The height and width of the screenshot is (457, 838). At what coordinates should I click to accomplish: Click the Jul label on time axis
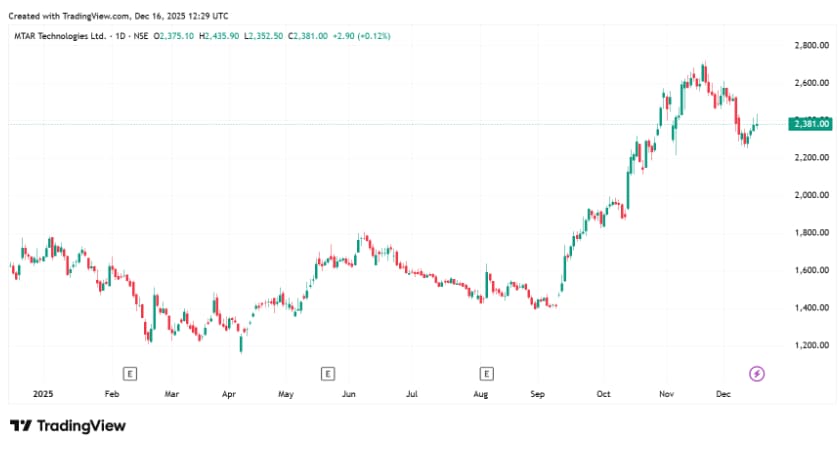[x=411, y=395]
